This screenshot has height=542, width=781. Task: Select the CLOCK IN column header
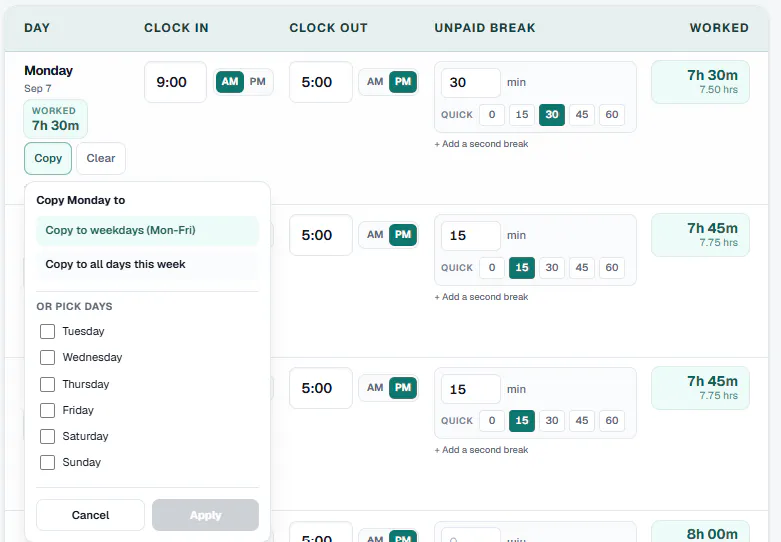176,28
